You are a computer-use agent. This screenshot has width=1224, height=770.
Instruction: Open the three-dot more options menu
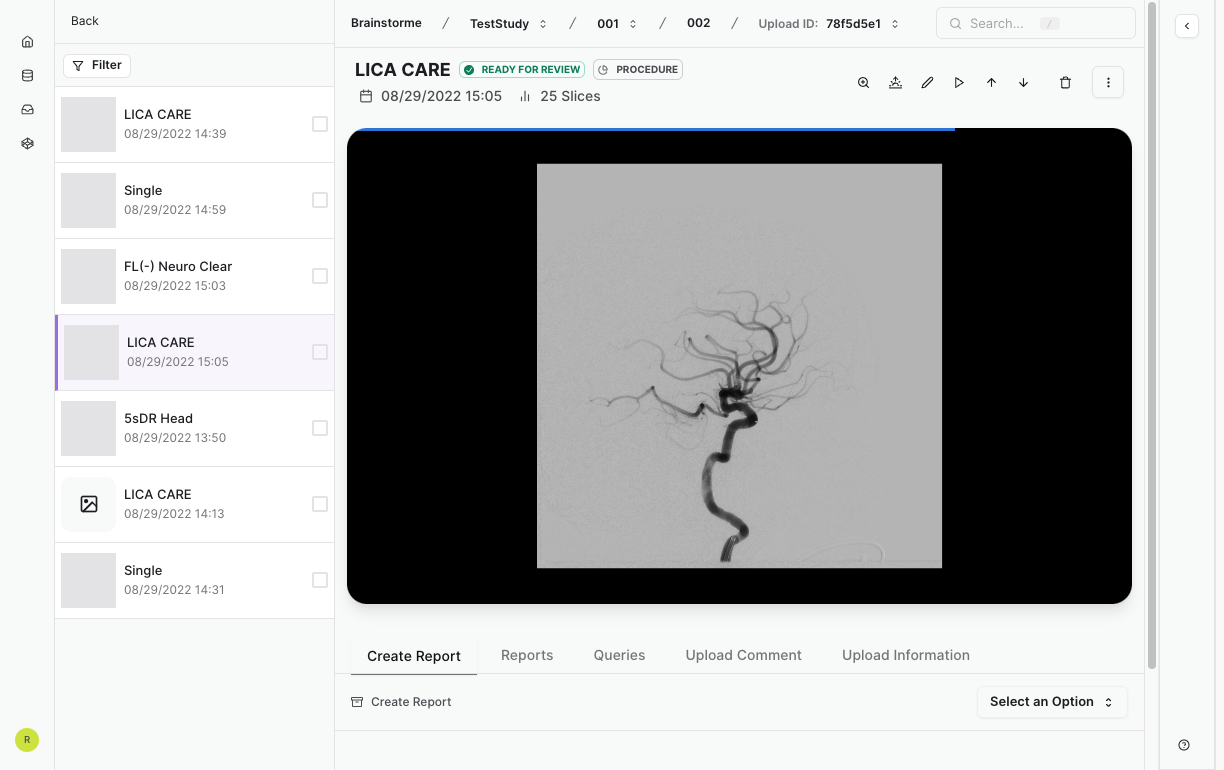pyautogui.click(x=1108, y=83)
